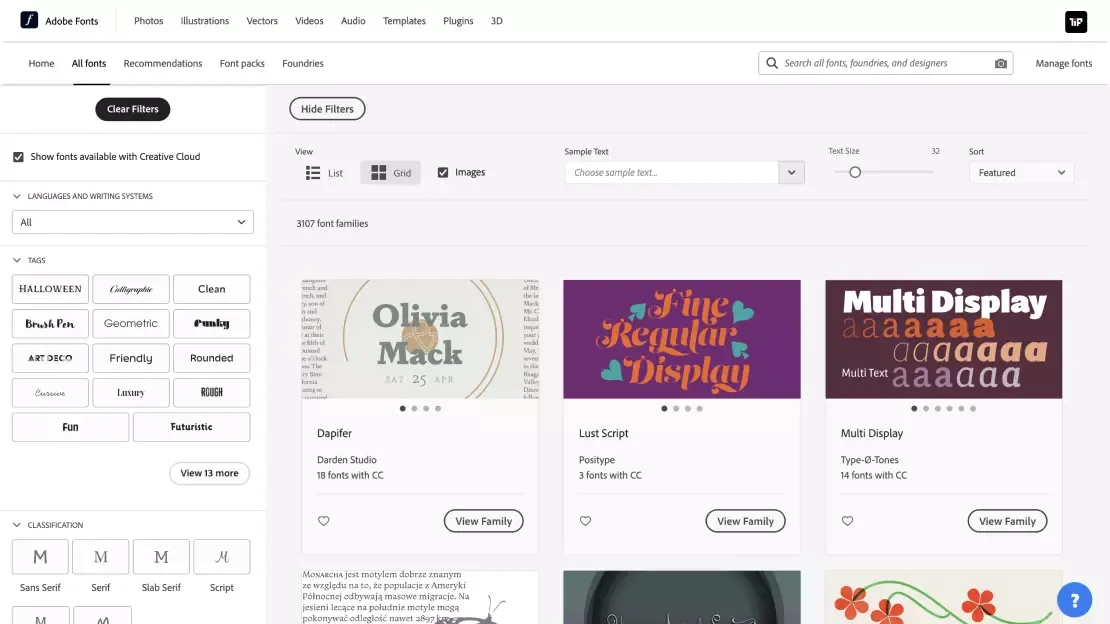
Task: Select the Fun tag
Action: tap(70, 427)
